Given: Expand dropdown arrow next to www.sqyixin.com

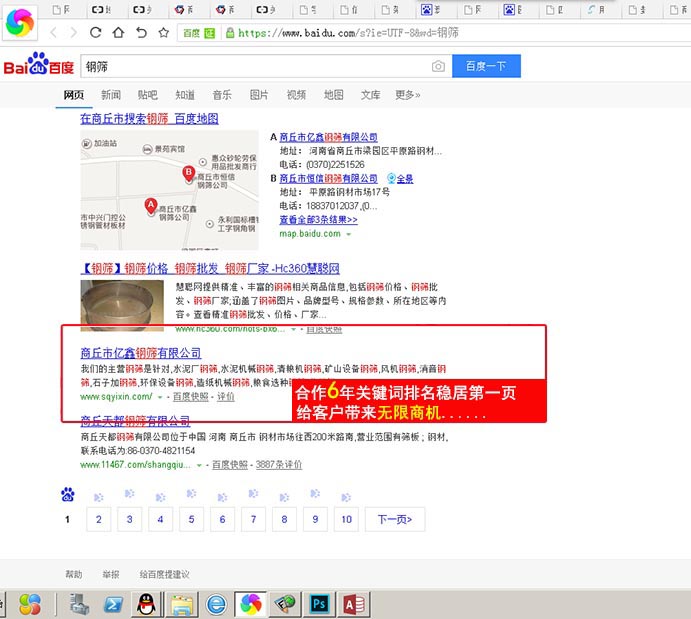Looking at the screenshot, I should (x=160, y=397).
